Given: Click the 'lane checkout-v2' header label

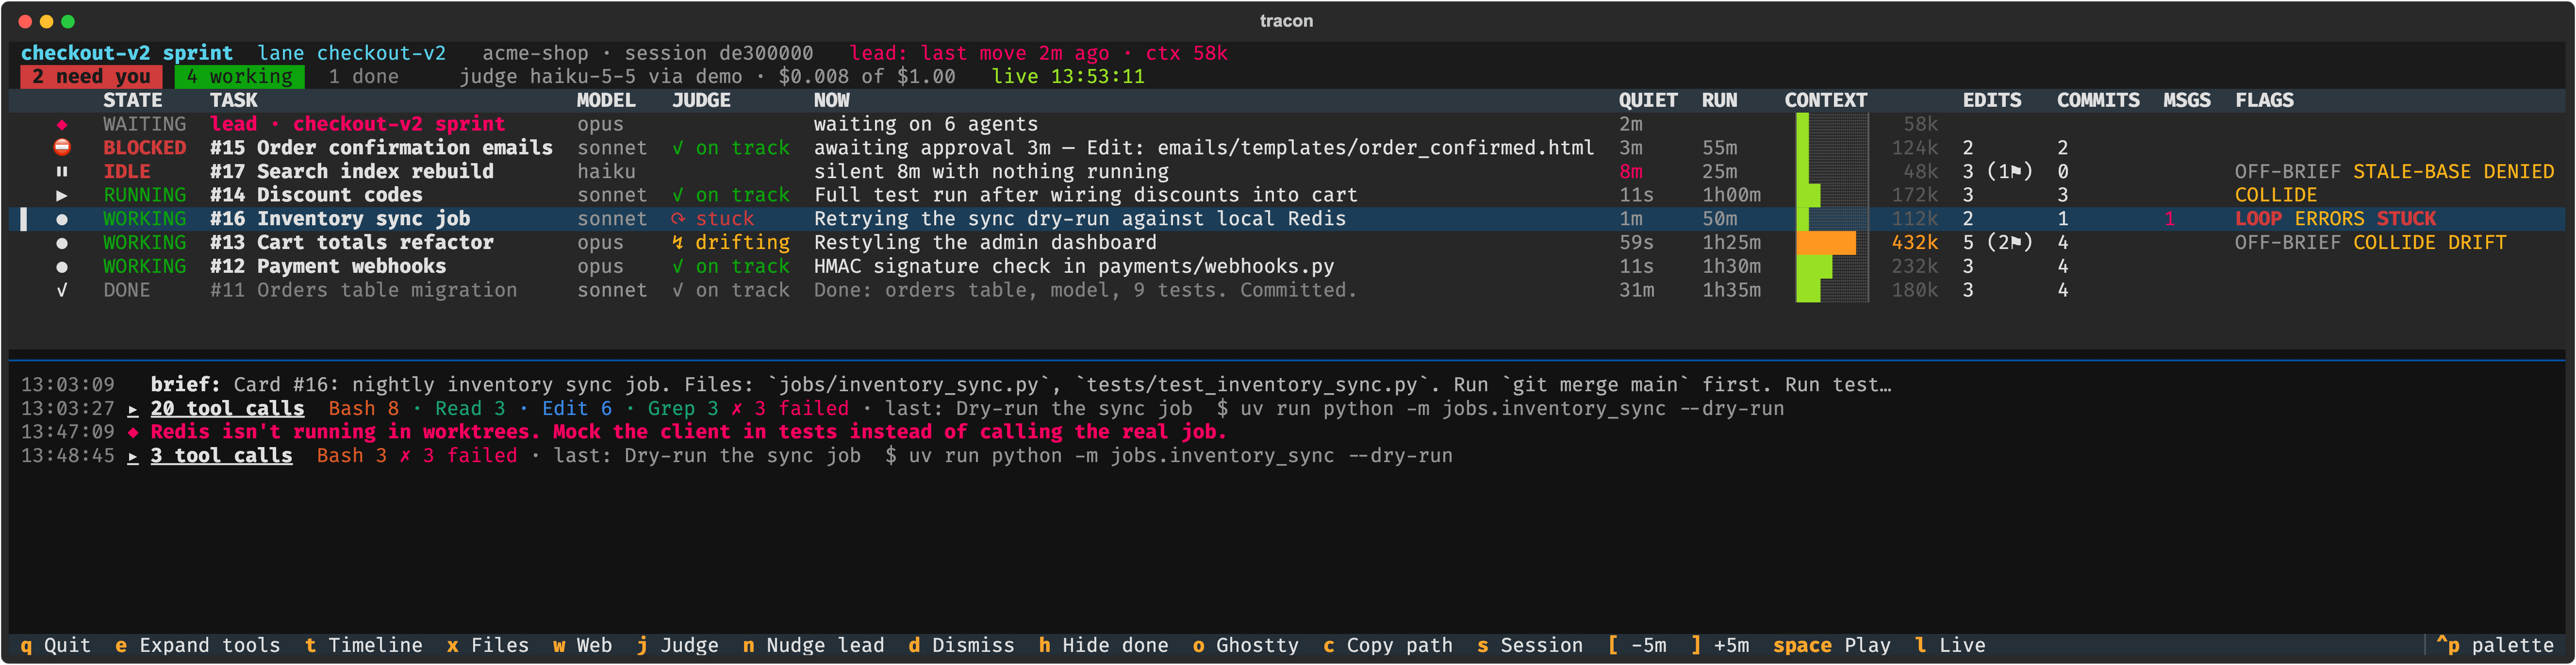Looking at the screenshot, I should tap(351, 53).
